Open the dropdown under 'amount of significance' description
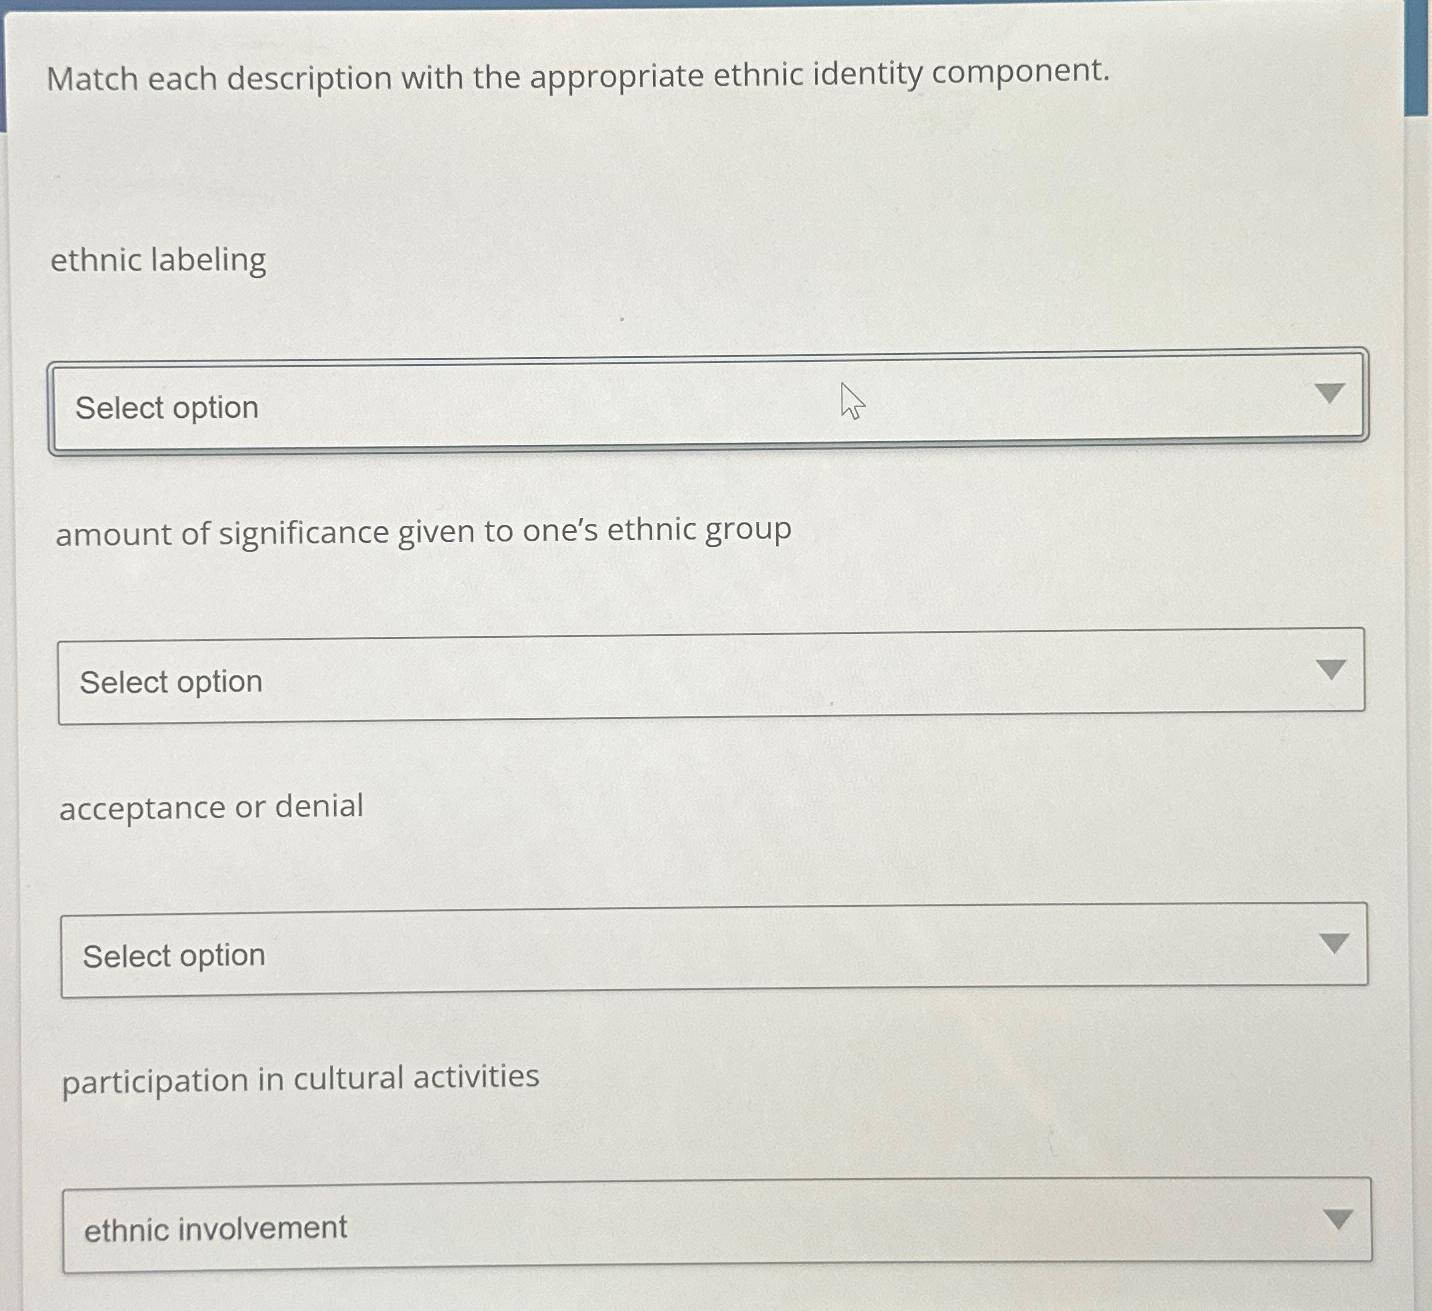The width and height of the screenshot is (1432, 1311). [x=710, y=678]
